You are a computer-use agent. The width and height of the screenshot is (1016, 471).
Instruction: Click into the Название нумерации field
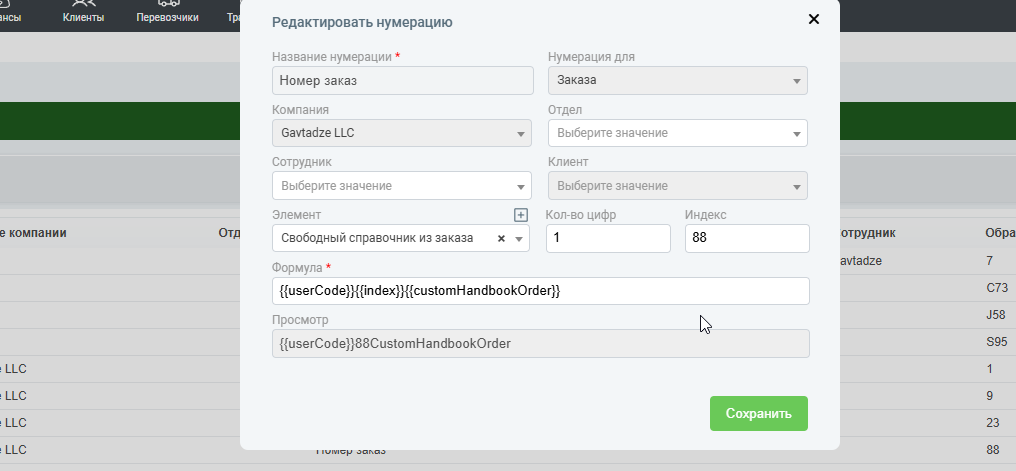(401, 80)
